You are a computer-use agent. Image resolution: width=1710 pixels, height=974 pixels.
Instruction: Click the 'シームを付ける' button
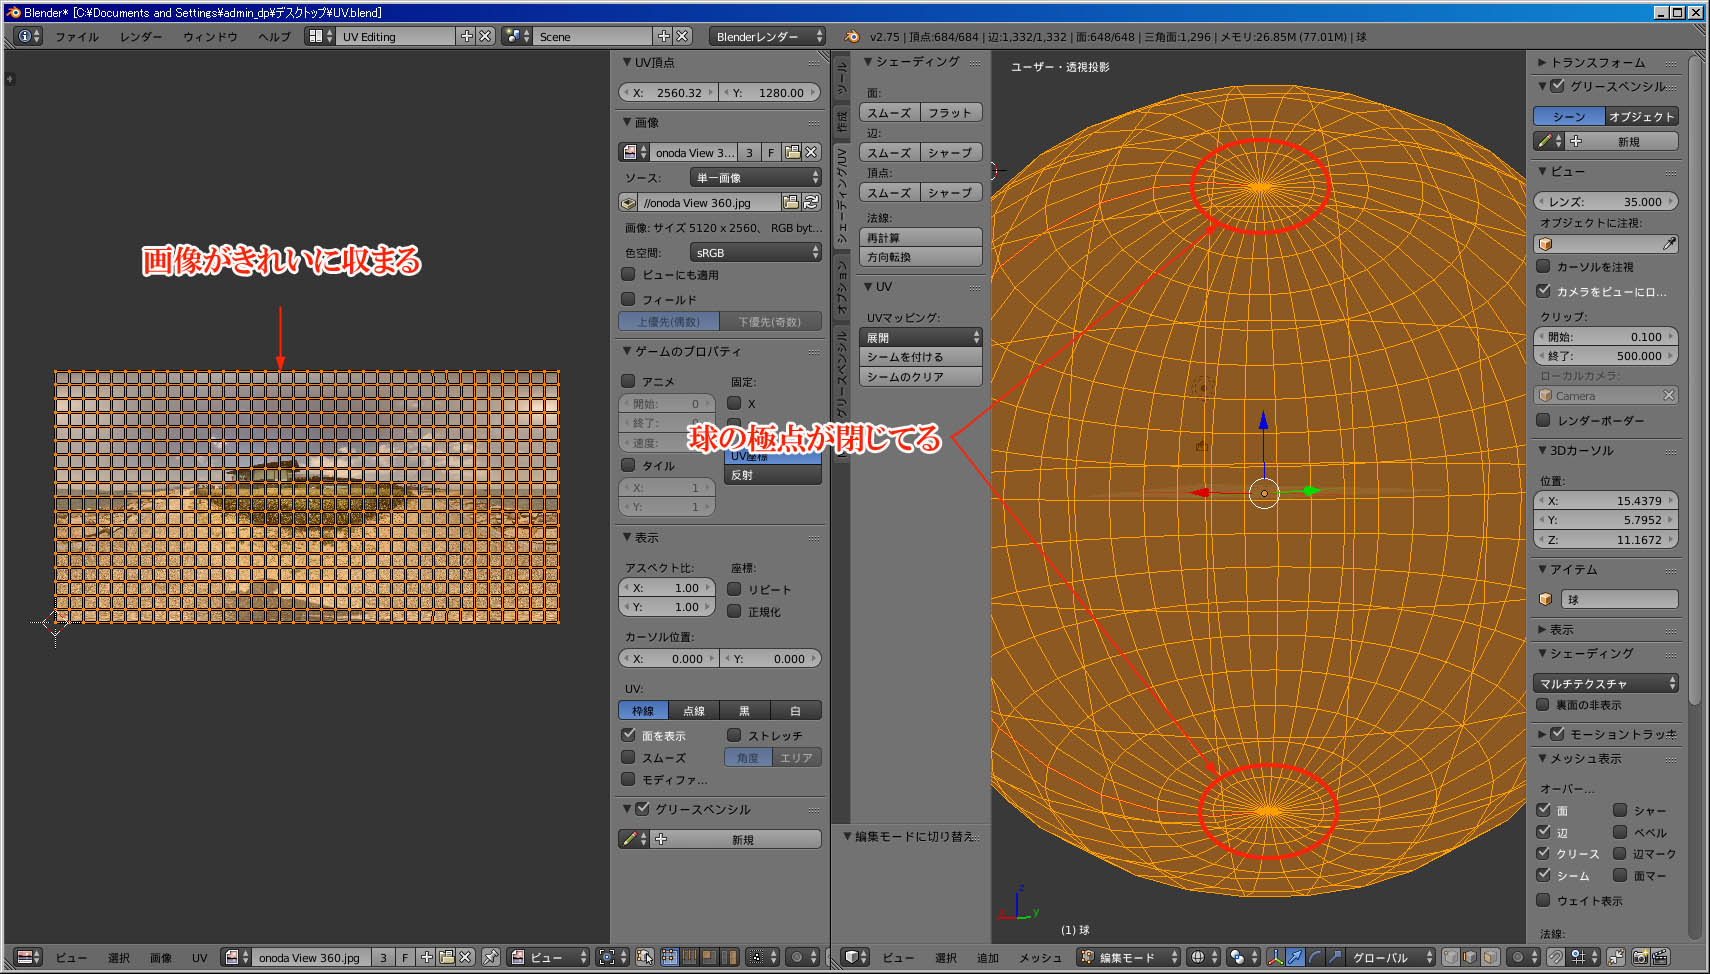pyautogui.click(x=920, y=357)
